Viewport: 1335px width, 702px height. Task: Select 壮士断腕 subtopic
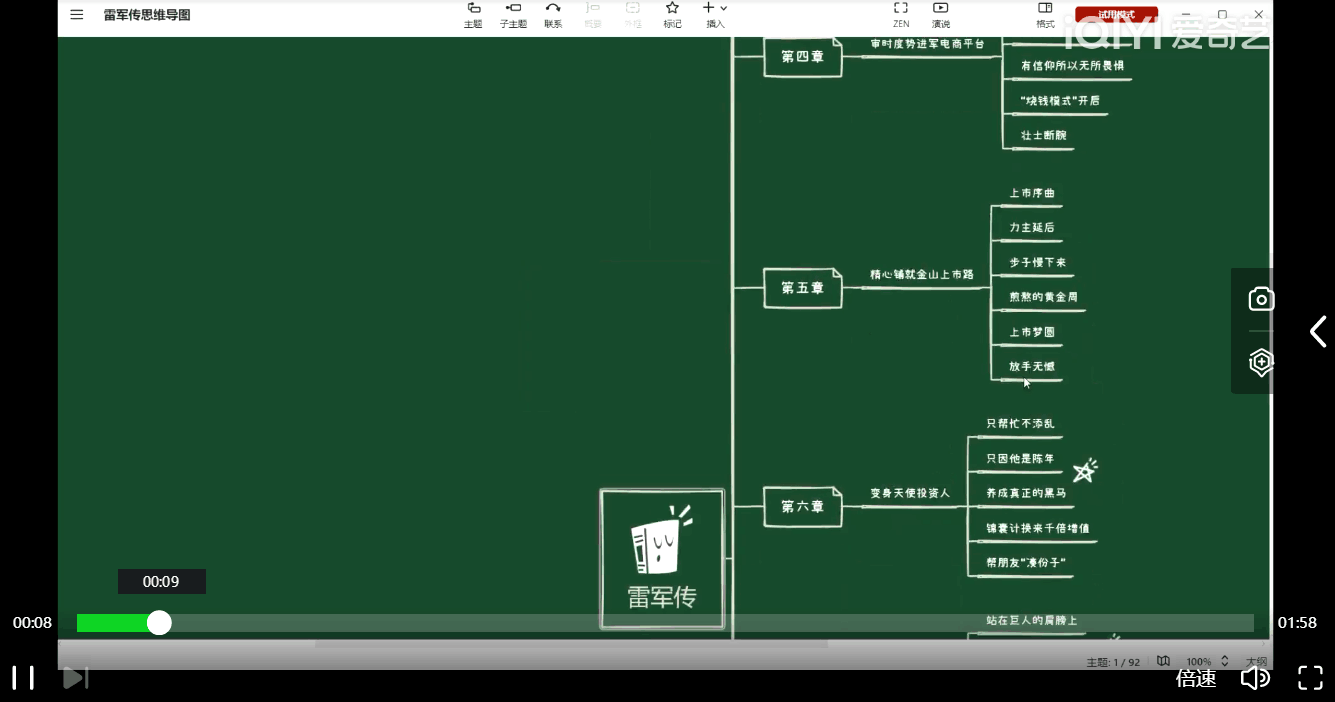pos(1043,136)
